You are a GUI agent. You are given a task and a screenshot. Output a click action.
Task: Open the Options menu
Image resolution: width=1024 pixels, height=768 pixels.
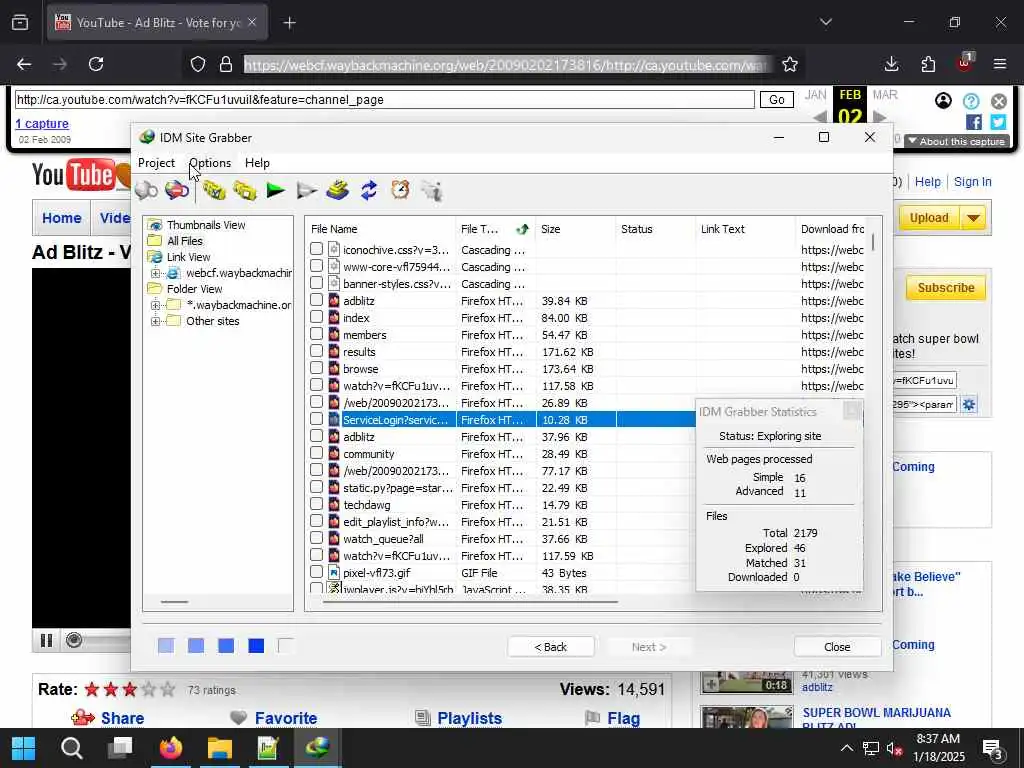tap(210, 163)
